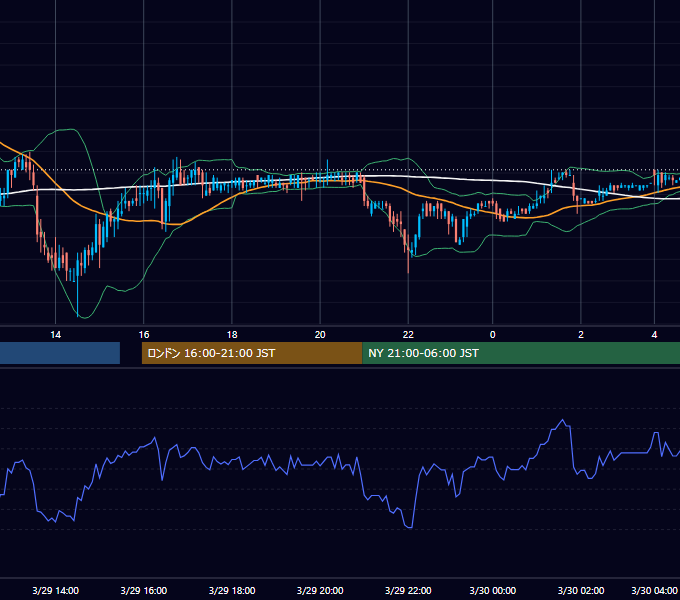Click the blue session bar left of ロンドン
680x600 pixels.
tap(60, 353)
